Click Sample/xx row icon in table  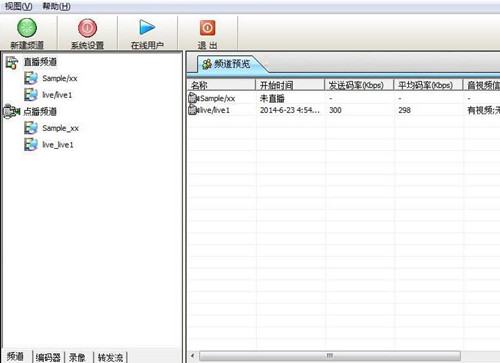194,98
